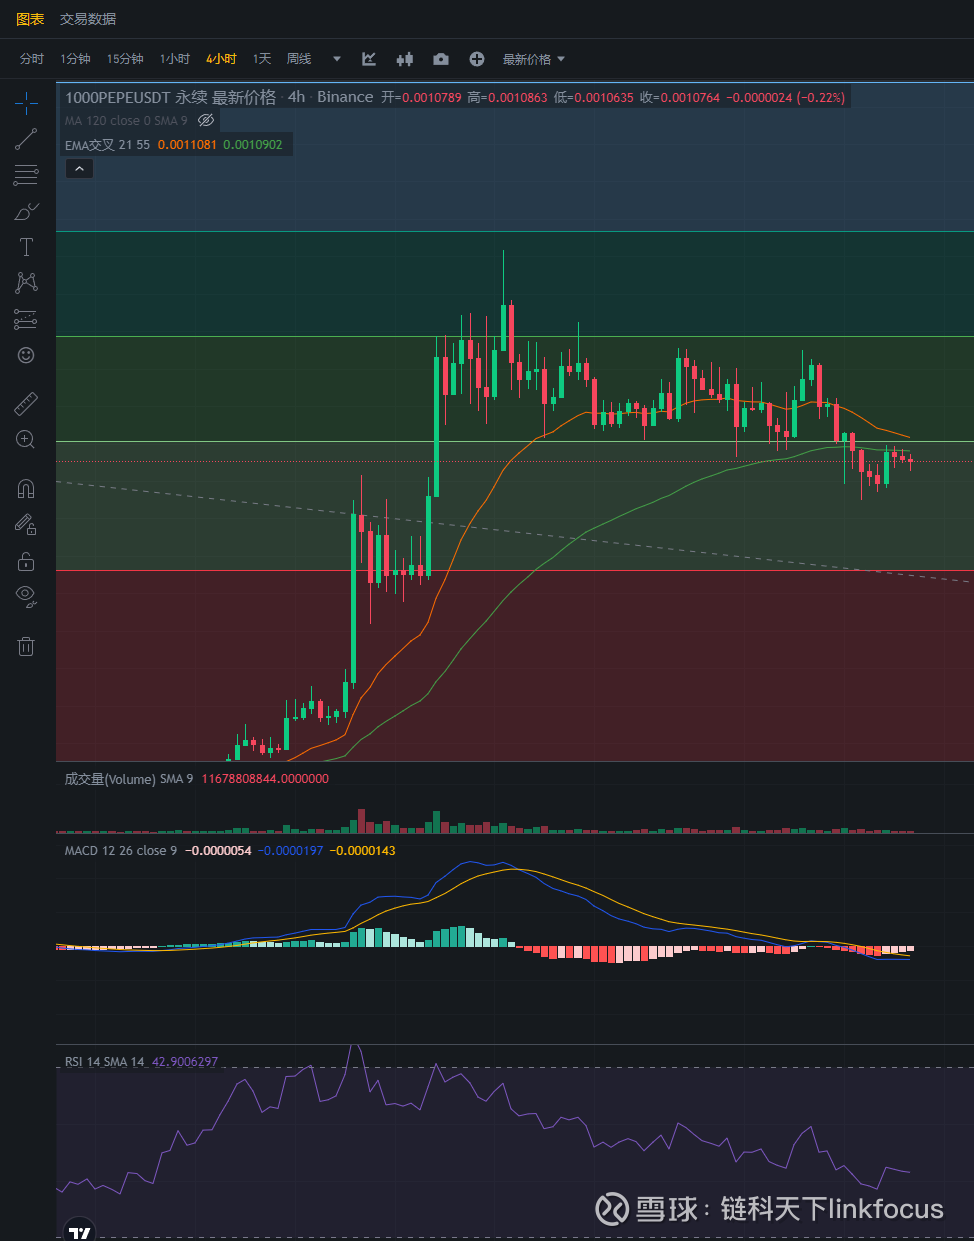Screen dimensions: 974x1241
Task: Toggle visibility of MA 120 indicator
Action: coord(206,120)
